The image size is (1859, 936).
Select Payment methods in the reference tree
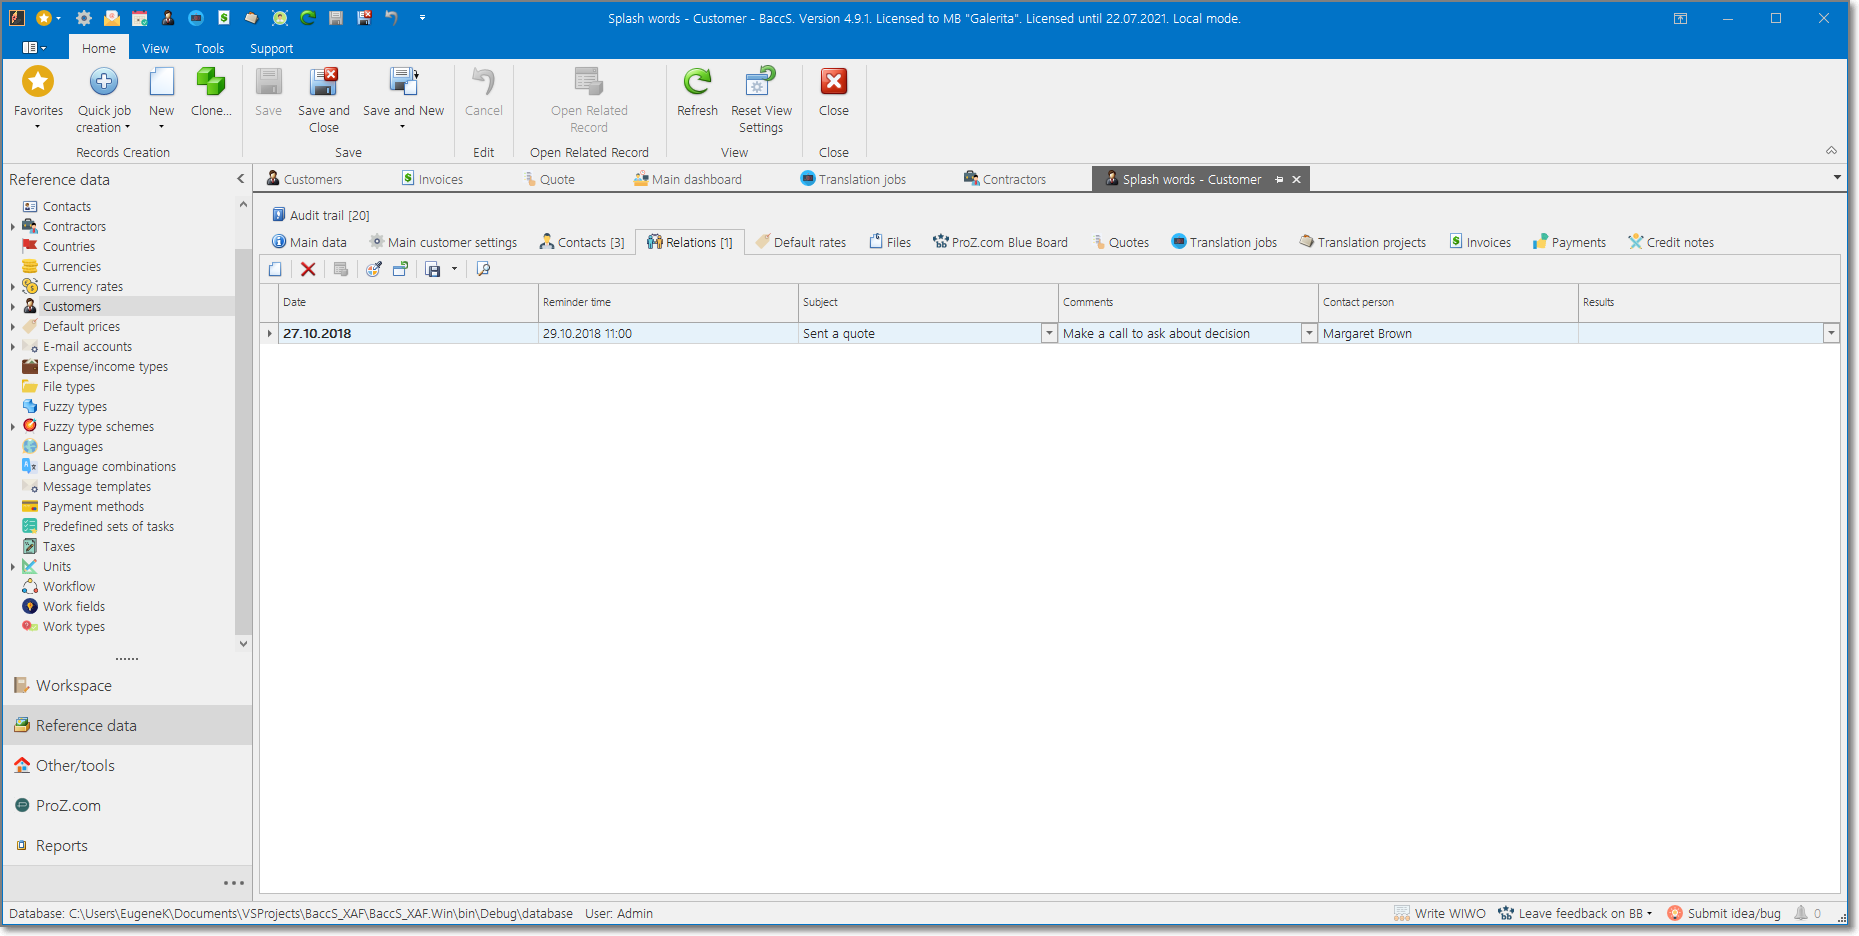pyautogui.click(x=93, y=507)
